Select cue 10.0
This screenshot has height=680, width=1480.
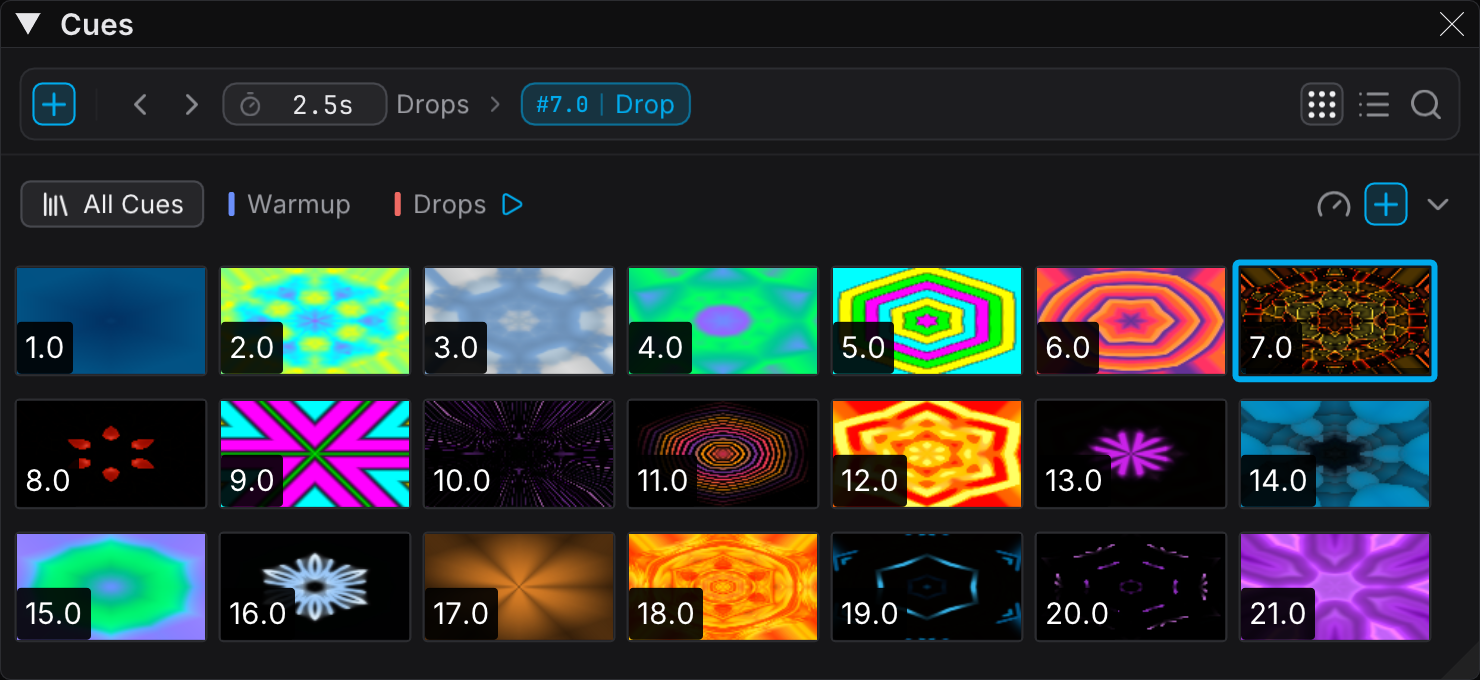point(519,453)
